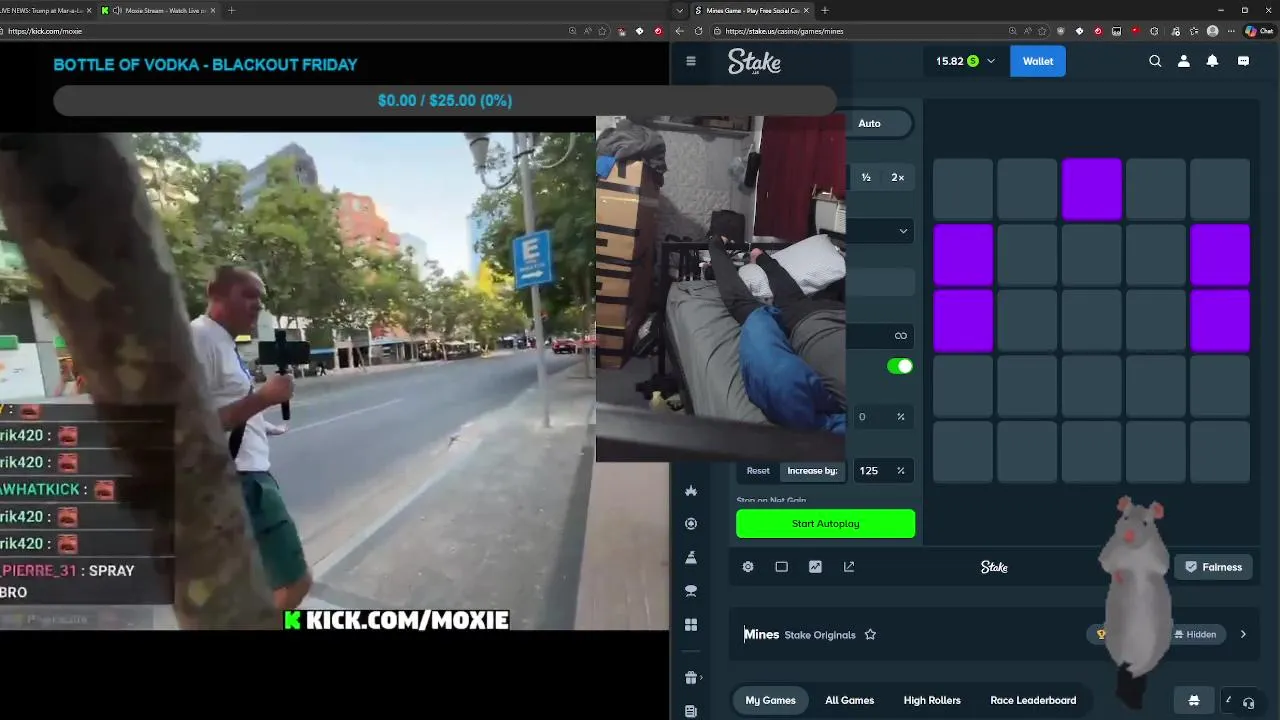This screenshot has width=1280, height=720.
Task: Expand the Mines game info arrow
Action: tap(1243, 634)
